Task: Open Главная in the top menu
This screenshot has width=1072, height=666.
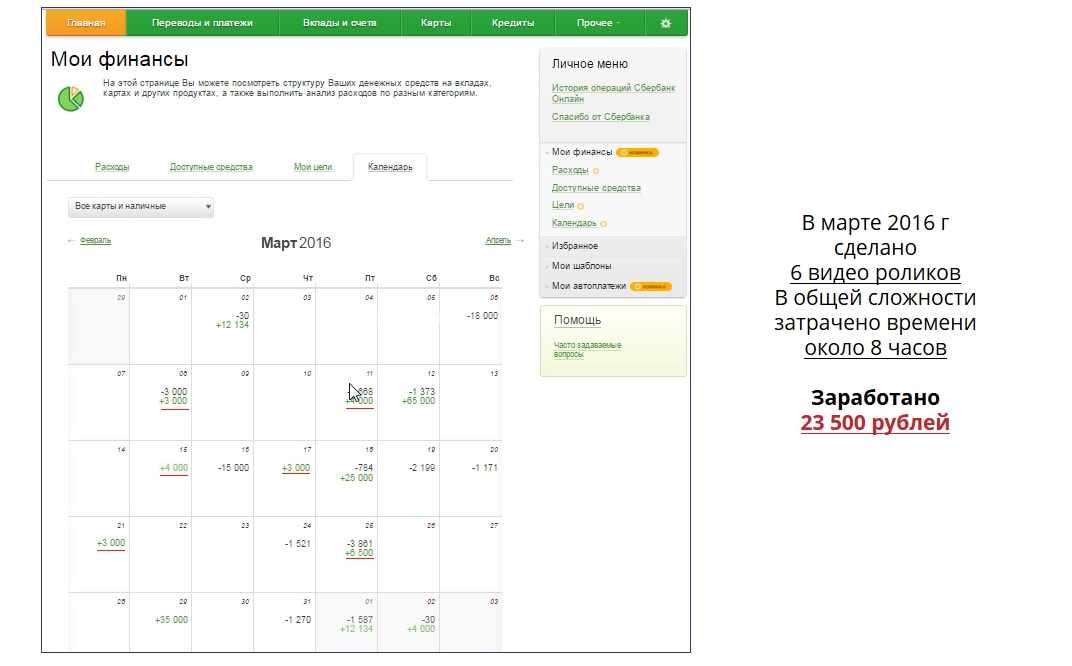Action: click(x=86, y=23)
